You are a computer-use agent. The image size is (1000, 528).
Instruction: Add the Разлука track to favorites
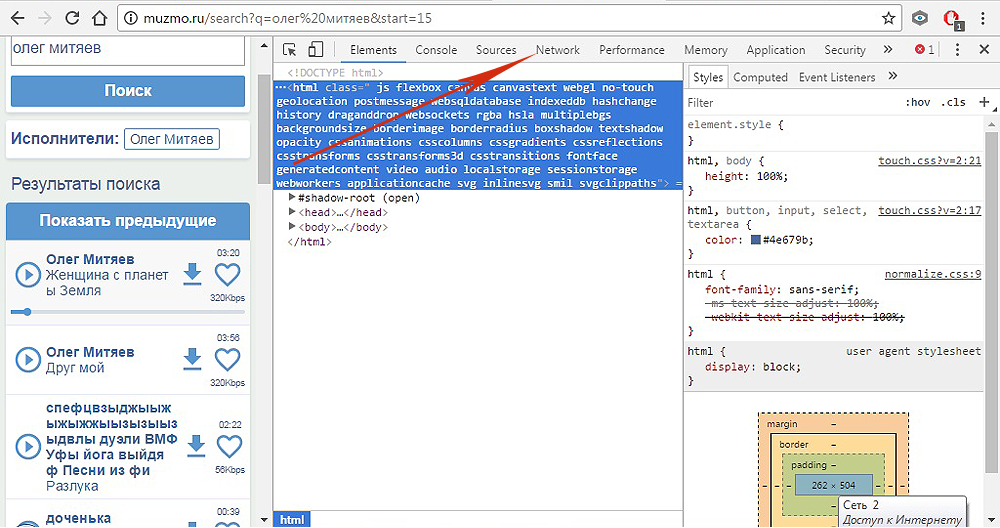pyautogui.click(x=230, y=446)
